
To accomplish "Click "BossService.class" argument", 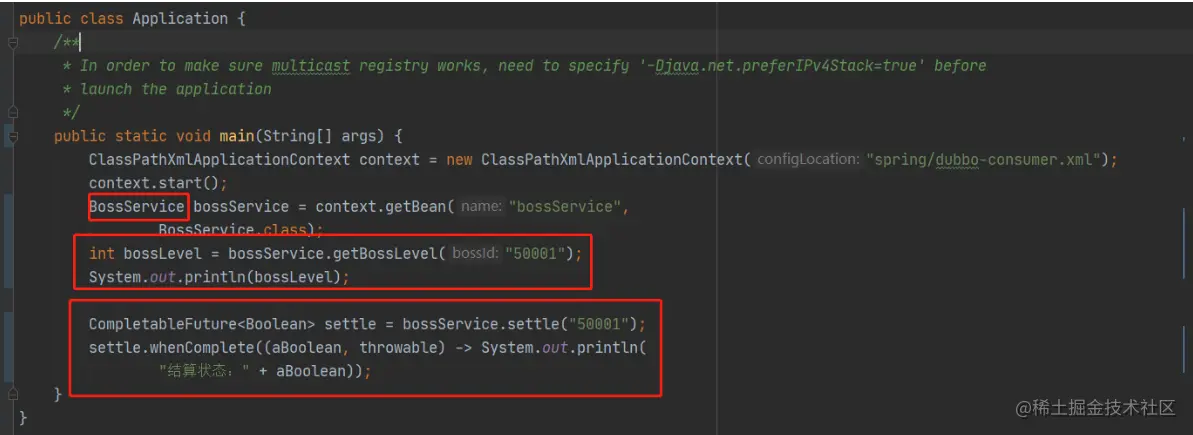I will 232,230.
